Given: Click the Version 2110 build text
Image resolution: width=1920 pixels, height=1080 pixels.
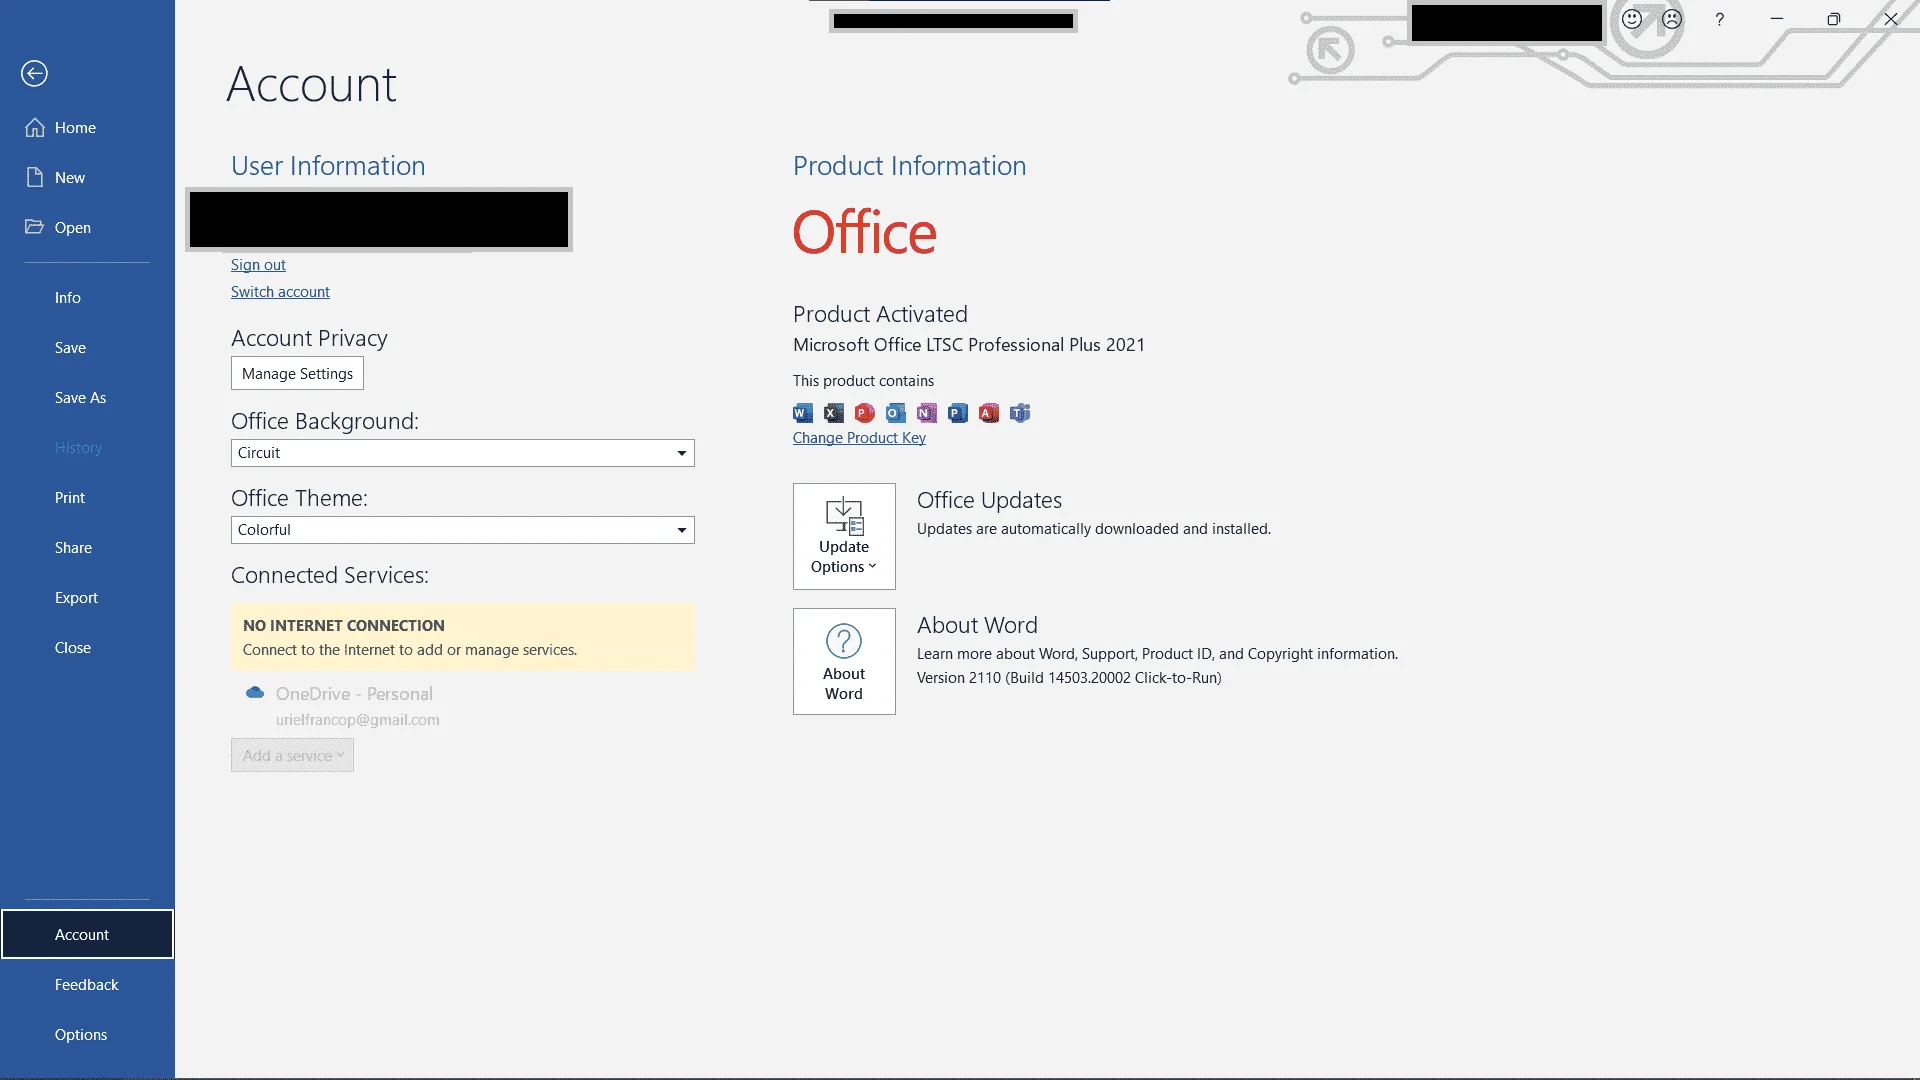Looking at the screenshot, I should [x=1069, y=678].
